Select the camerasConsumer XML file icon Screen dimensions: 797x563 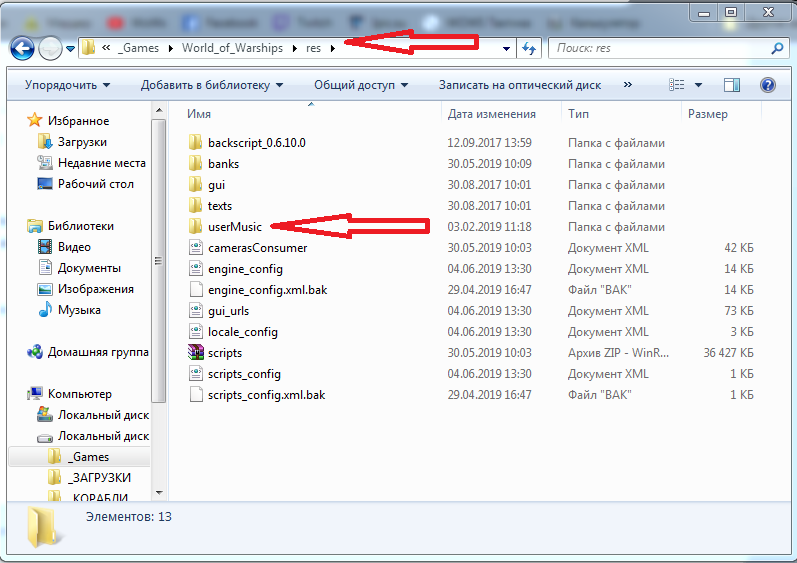(x=196, y=247)
